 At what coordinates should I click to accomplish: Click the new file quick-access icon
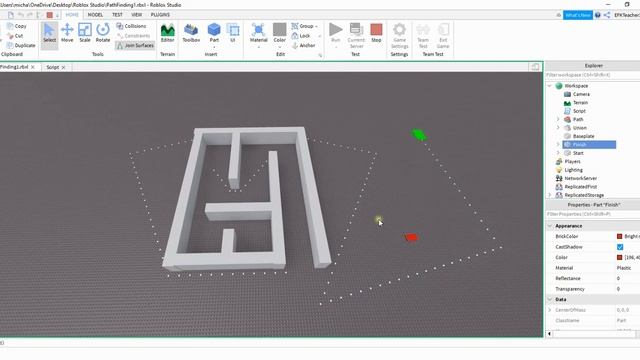point(11,15)
